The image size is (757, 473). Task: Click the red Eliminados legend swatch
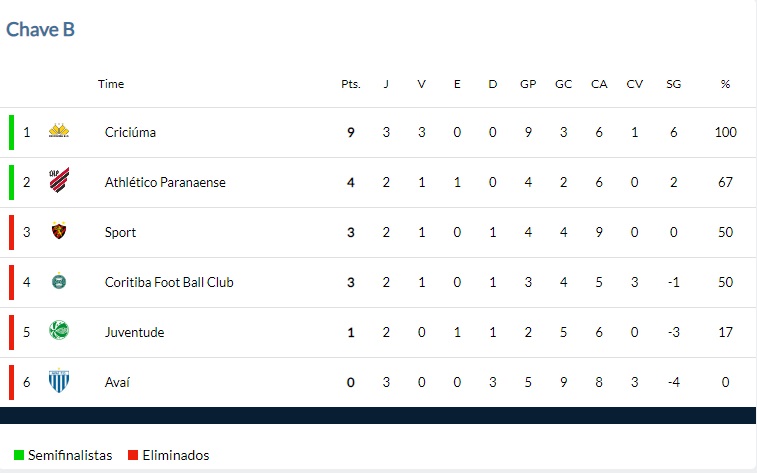click(133, 455)
